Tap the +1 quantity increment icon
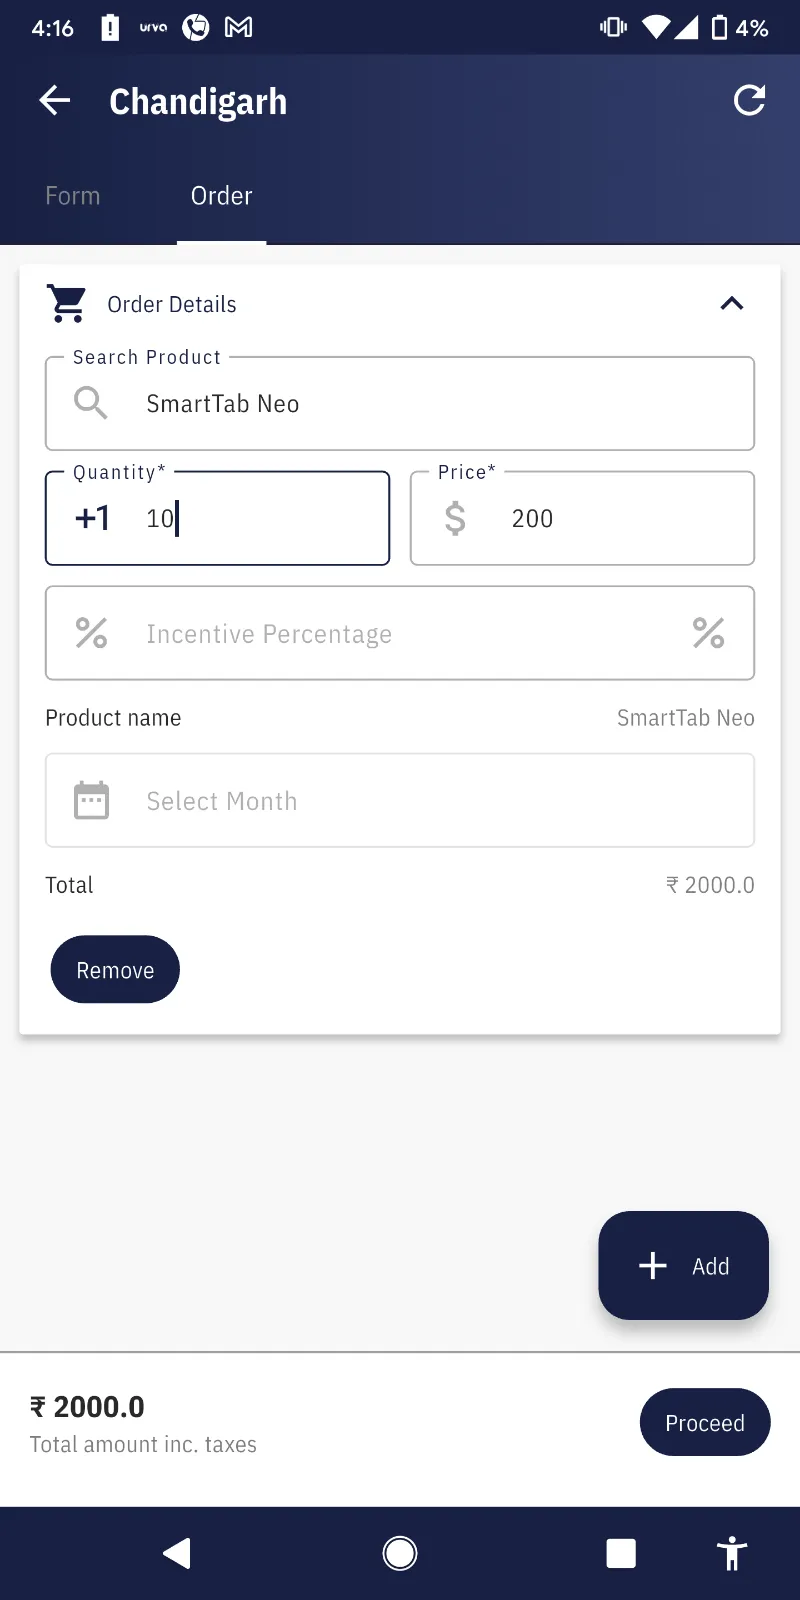Image resolution: width=800 pixels, height=1600 pixels. pyautogui.click(x=93, y=518)
